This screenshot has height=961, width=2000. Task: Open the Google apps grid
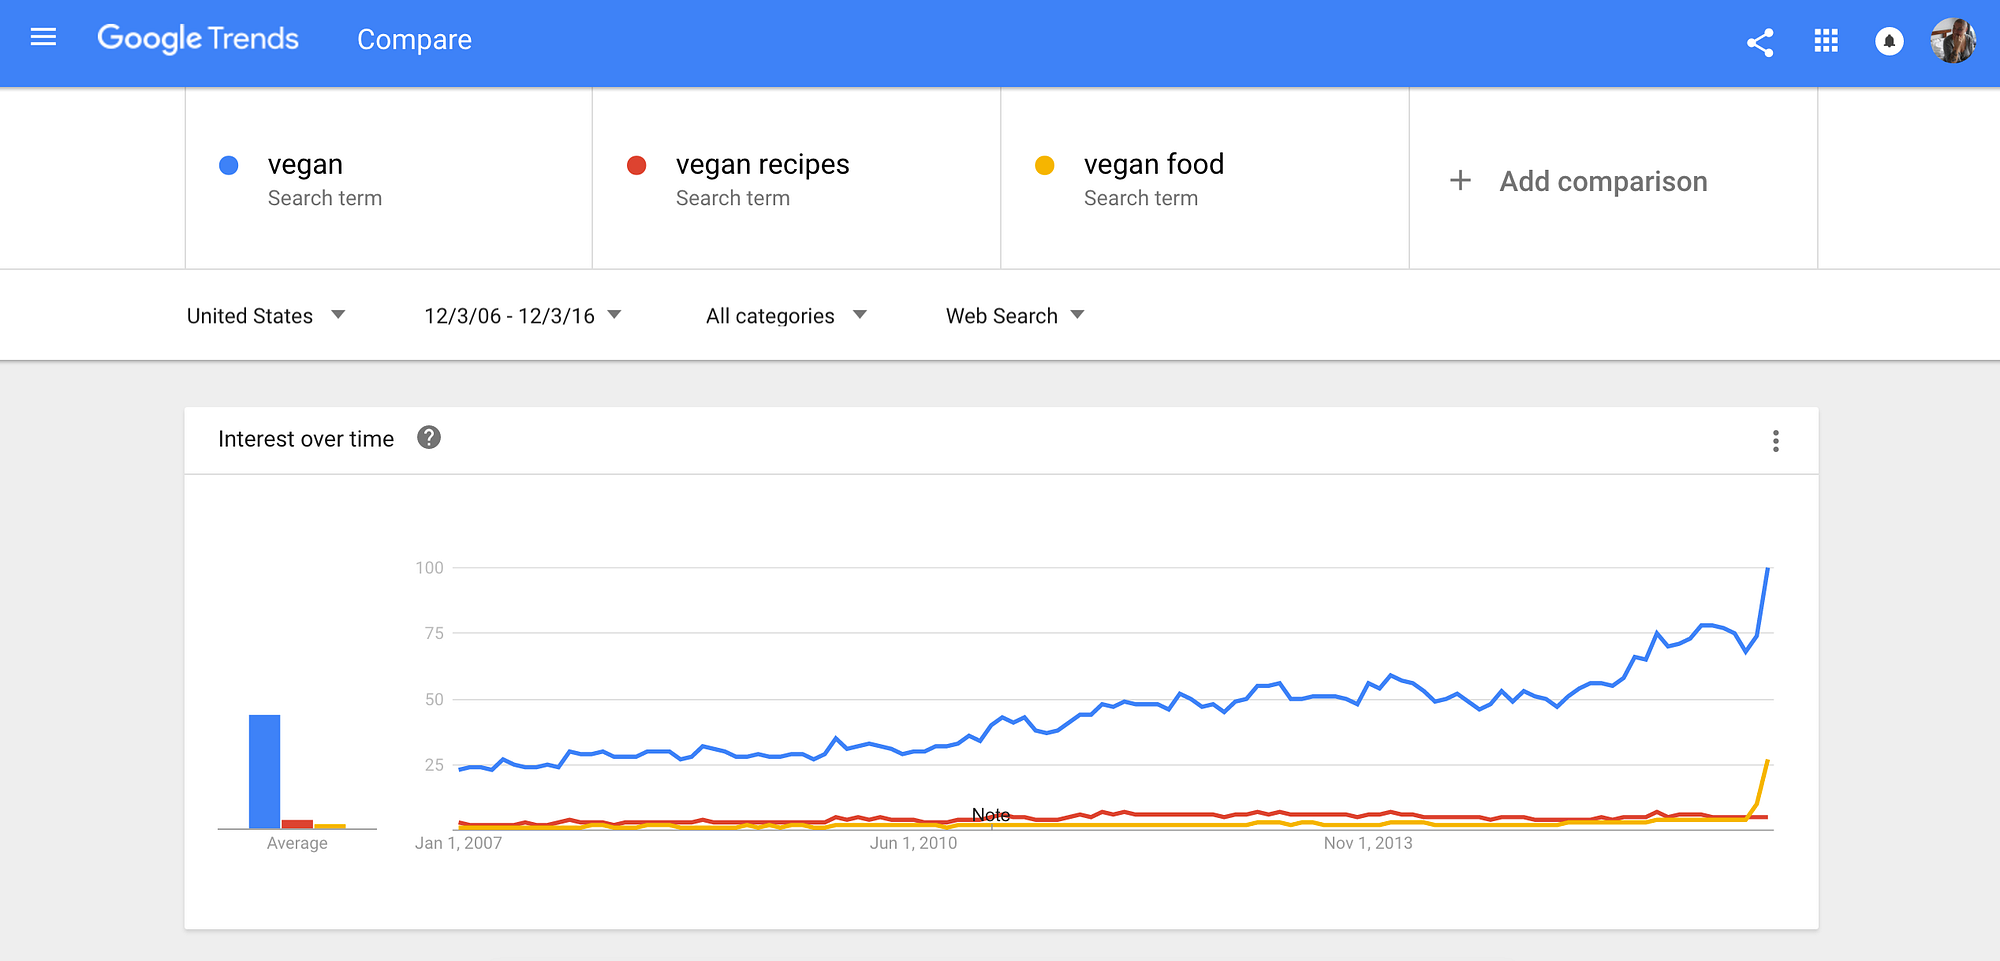tap(1826, 41)
